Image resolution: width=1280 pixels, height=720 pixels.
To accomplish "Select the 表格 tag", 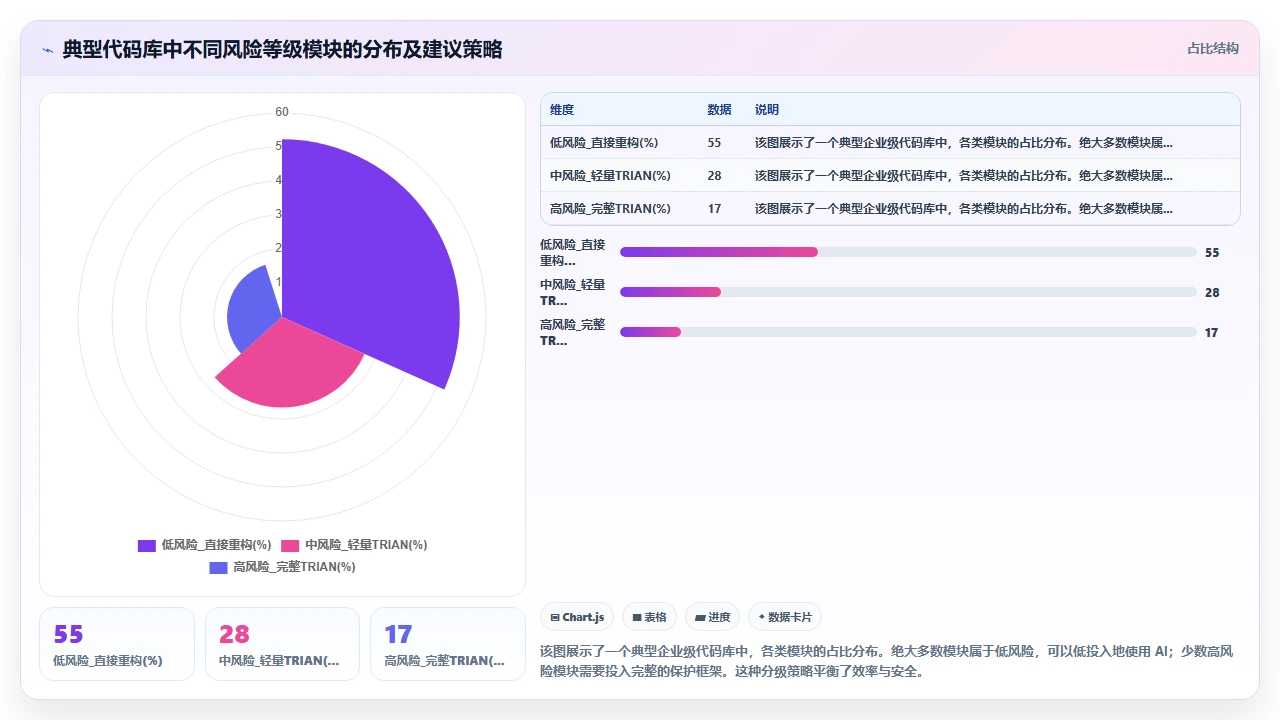I will pos(649,617).
